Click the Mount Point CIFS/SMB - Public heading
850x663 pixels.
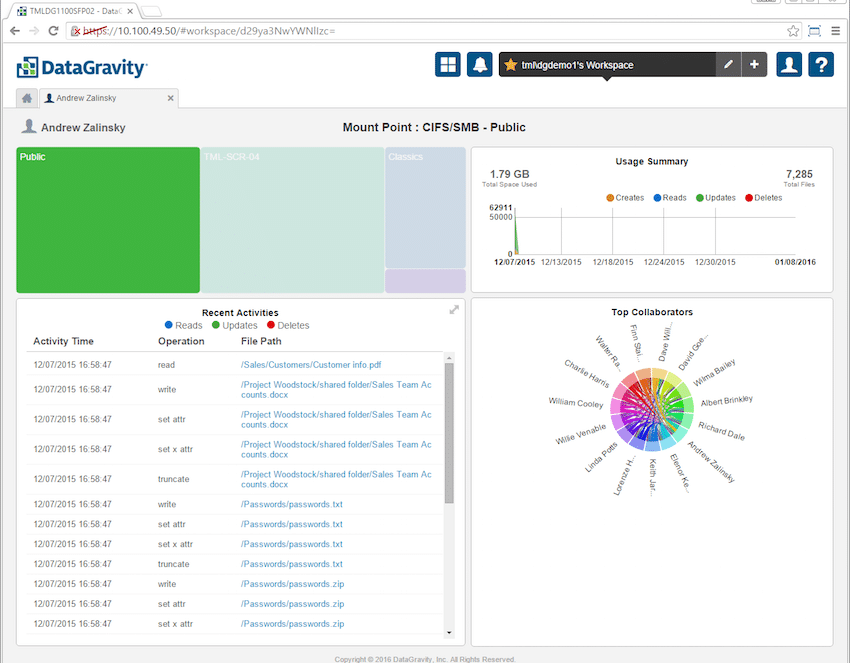[x=434, y=127]
